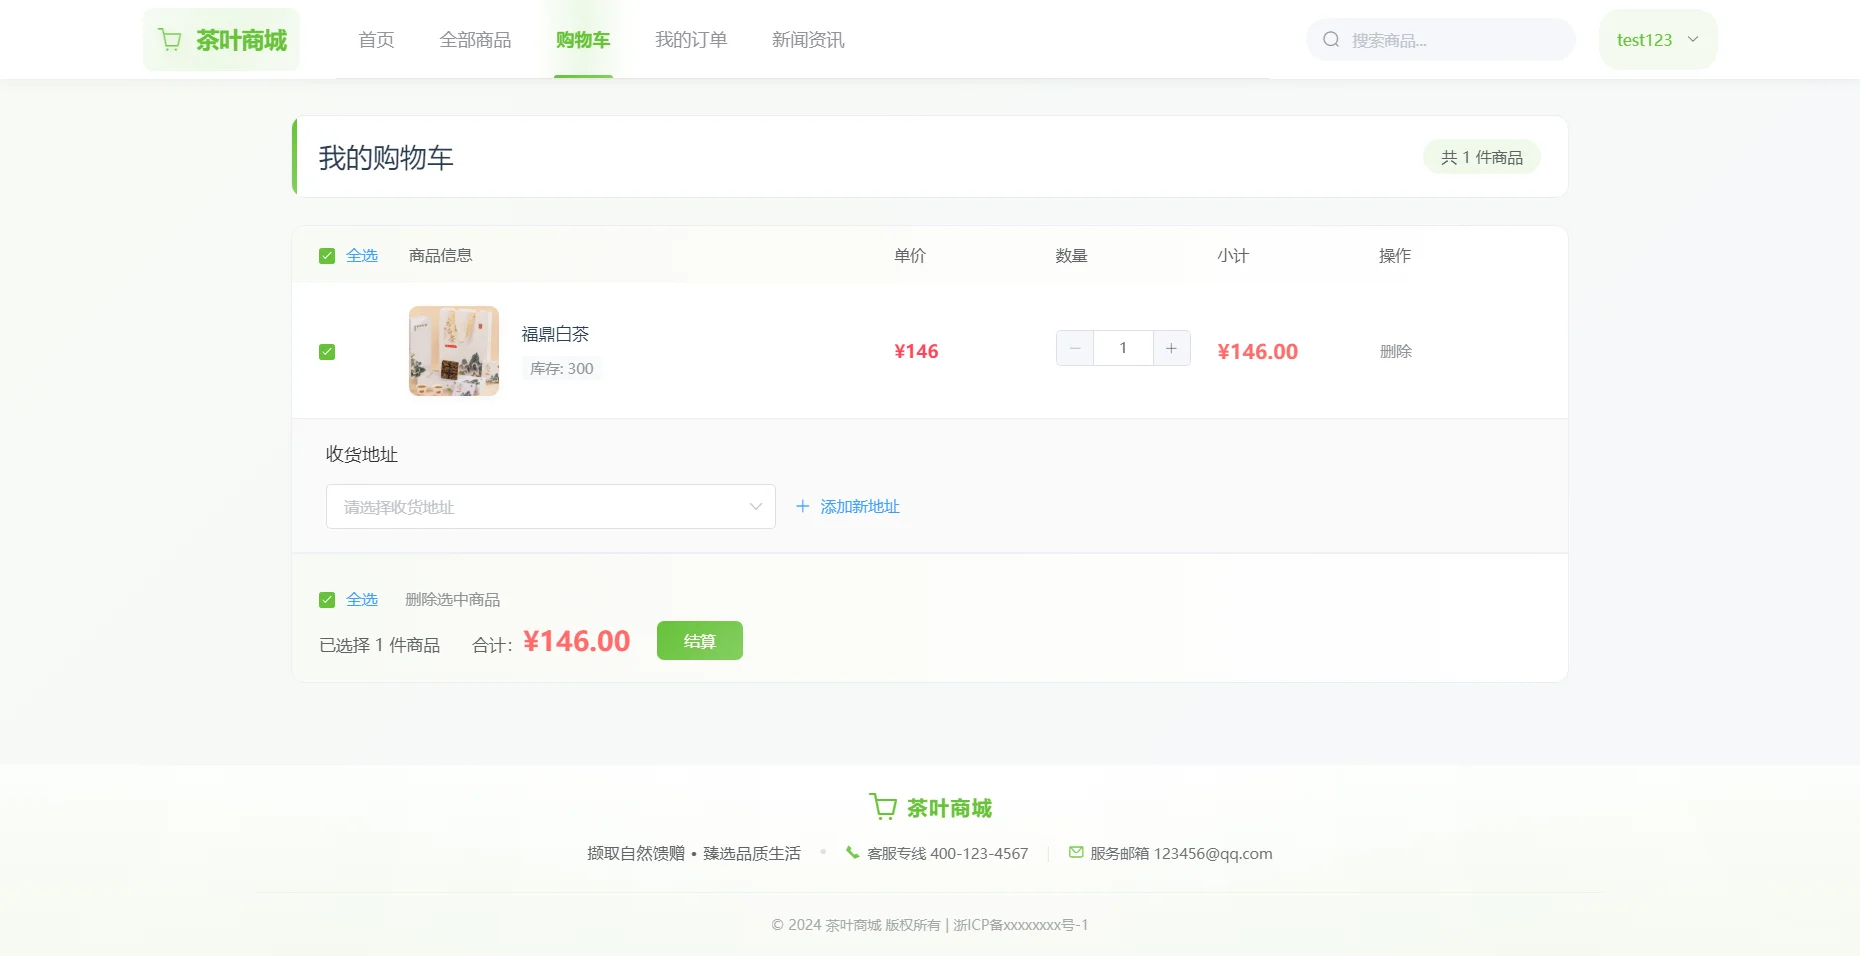Uncheck the top 全选 select-all checkbox
1860x956 pixels.
(327, 255)
